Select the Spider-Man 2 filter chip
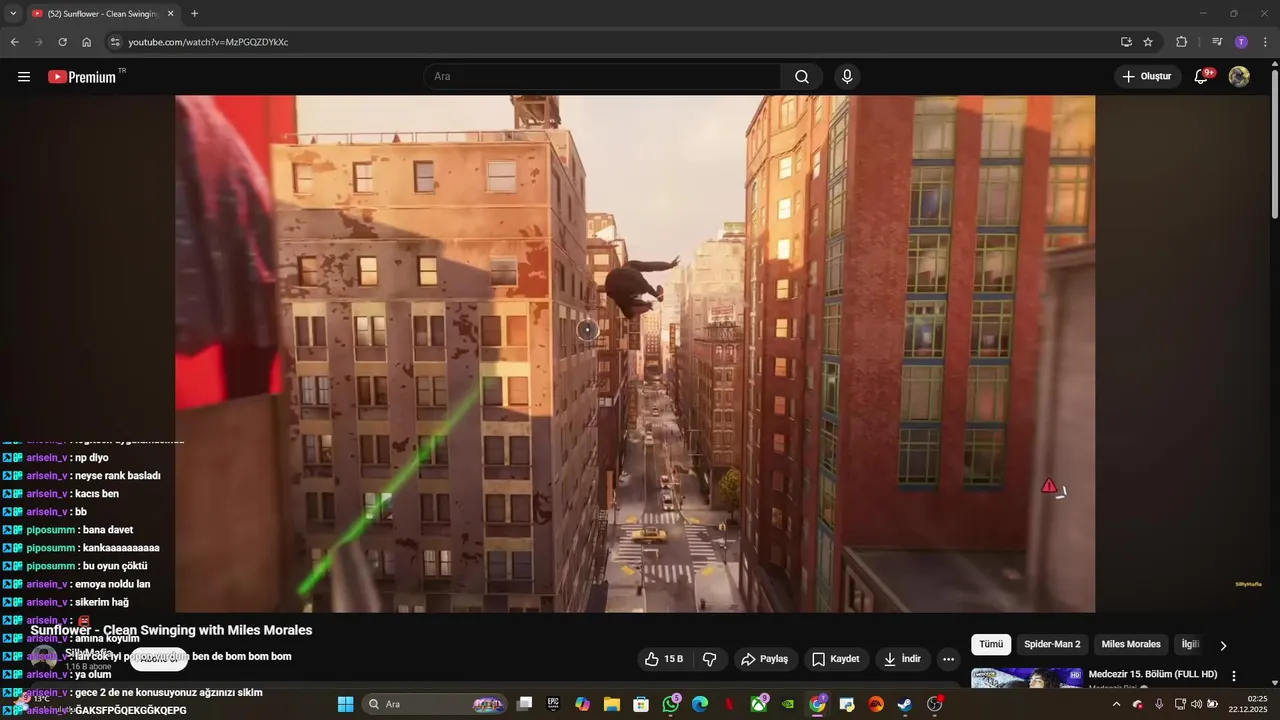1280x720 pixels. pos(1052,645)
